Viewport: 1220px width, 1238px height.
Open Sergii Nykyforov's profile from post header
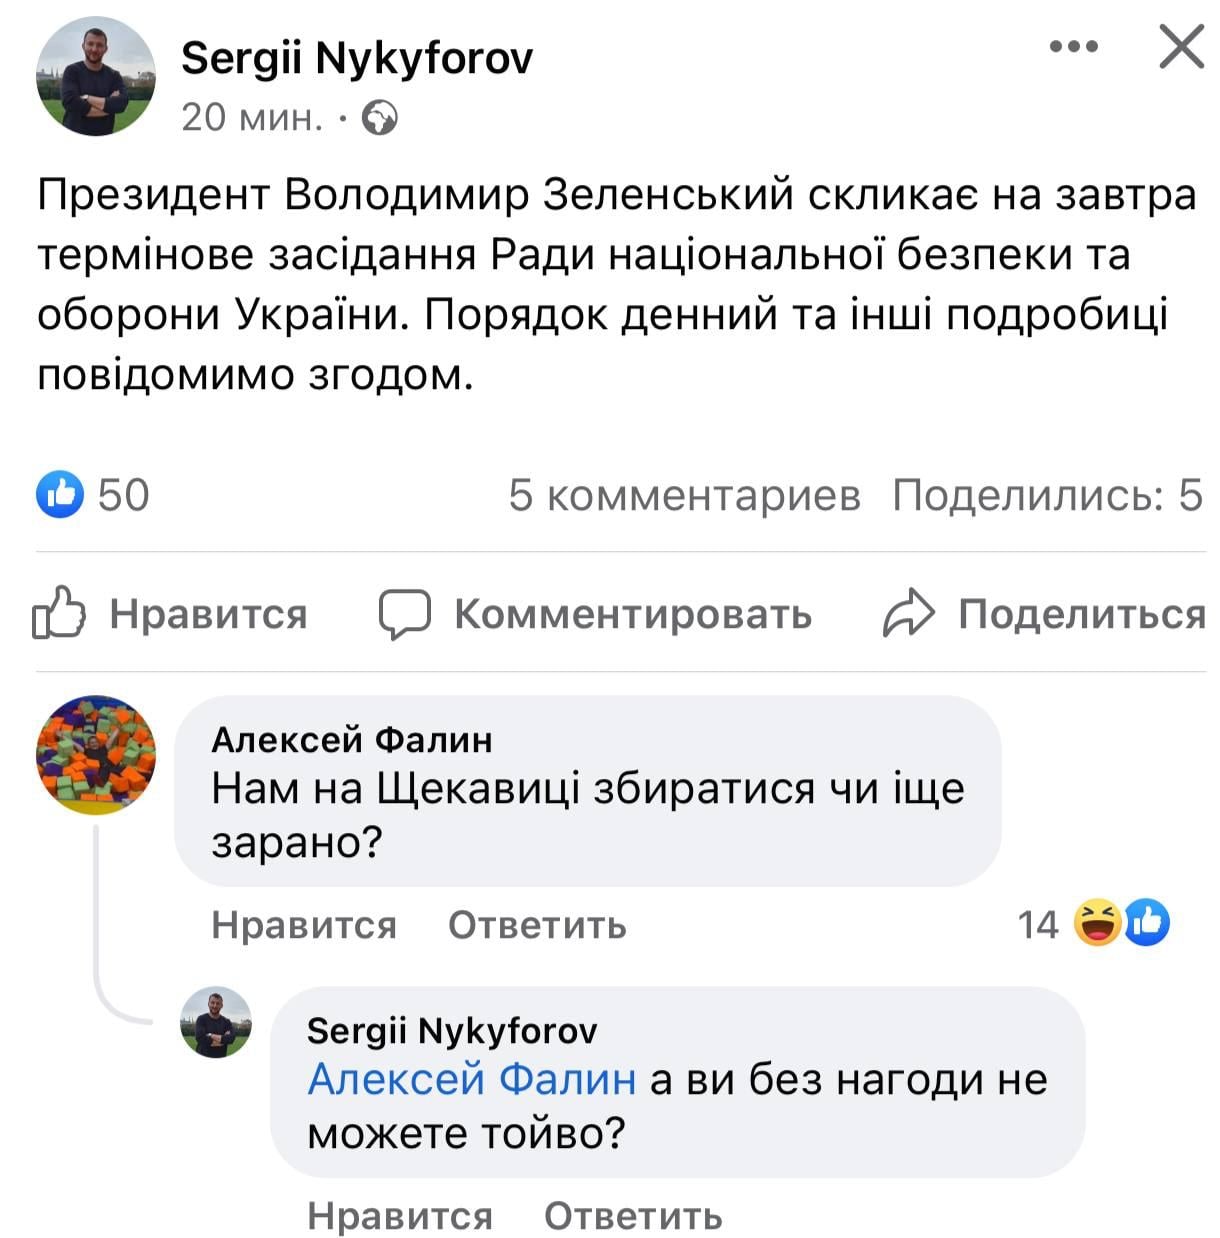[x=357, y=58]
